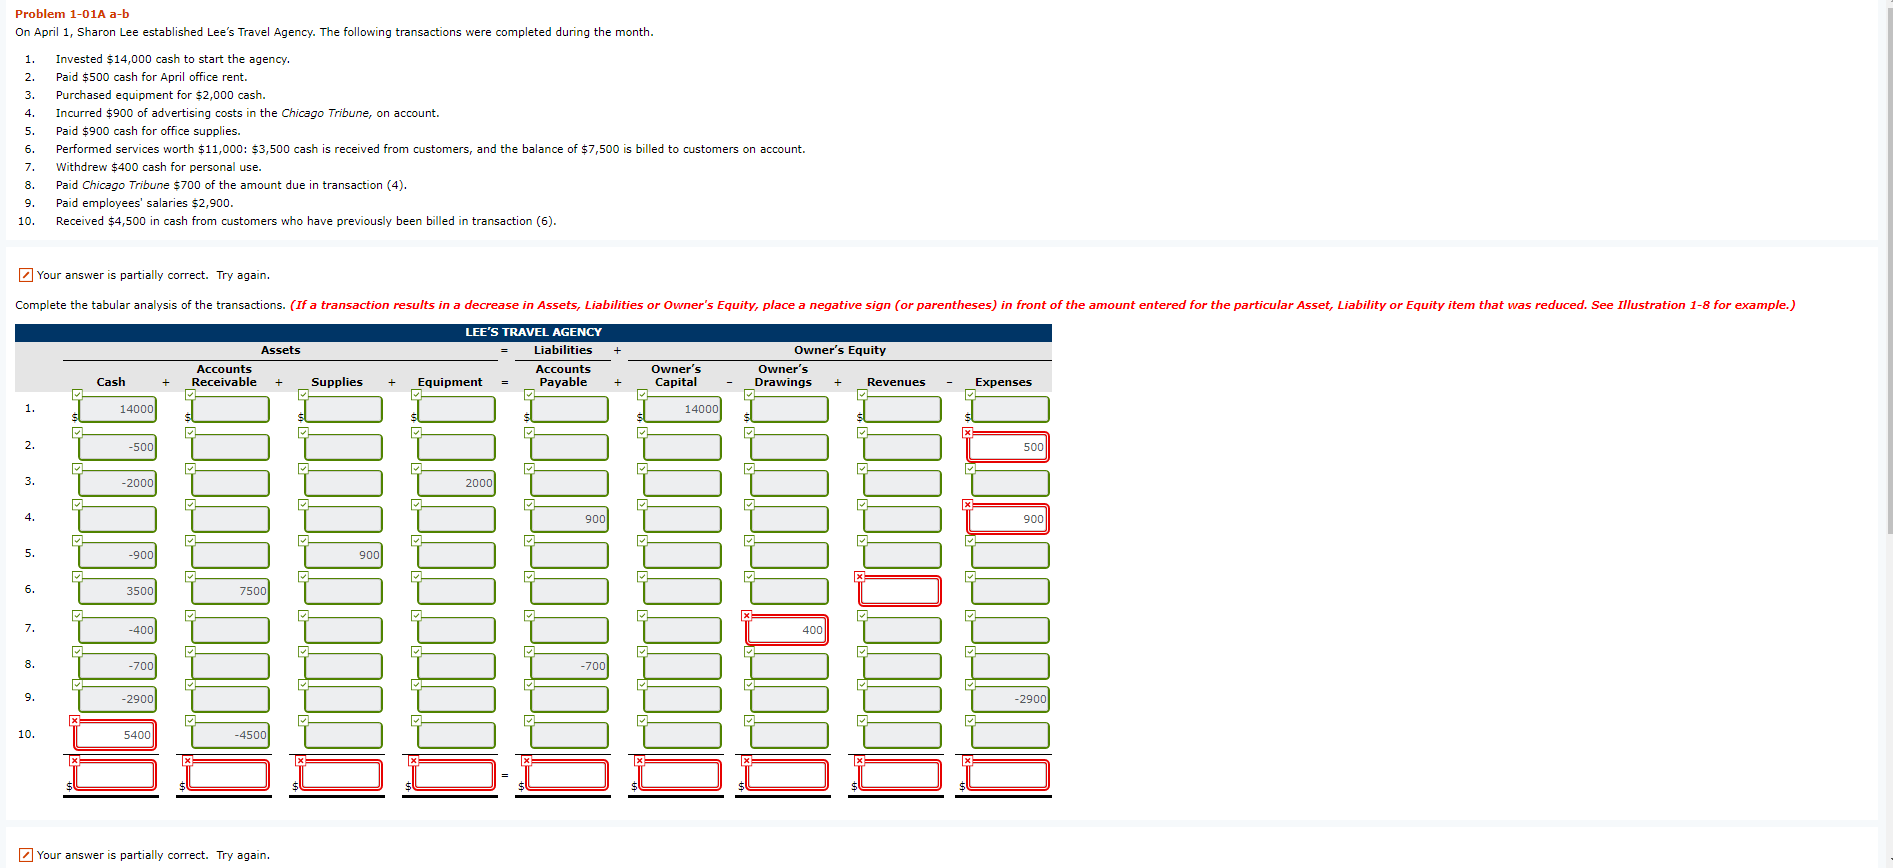Select row 9 Expenses field containing -2900

click(1011, 699)
